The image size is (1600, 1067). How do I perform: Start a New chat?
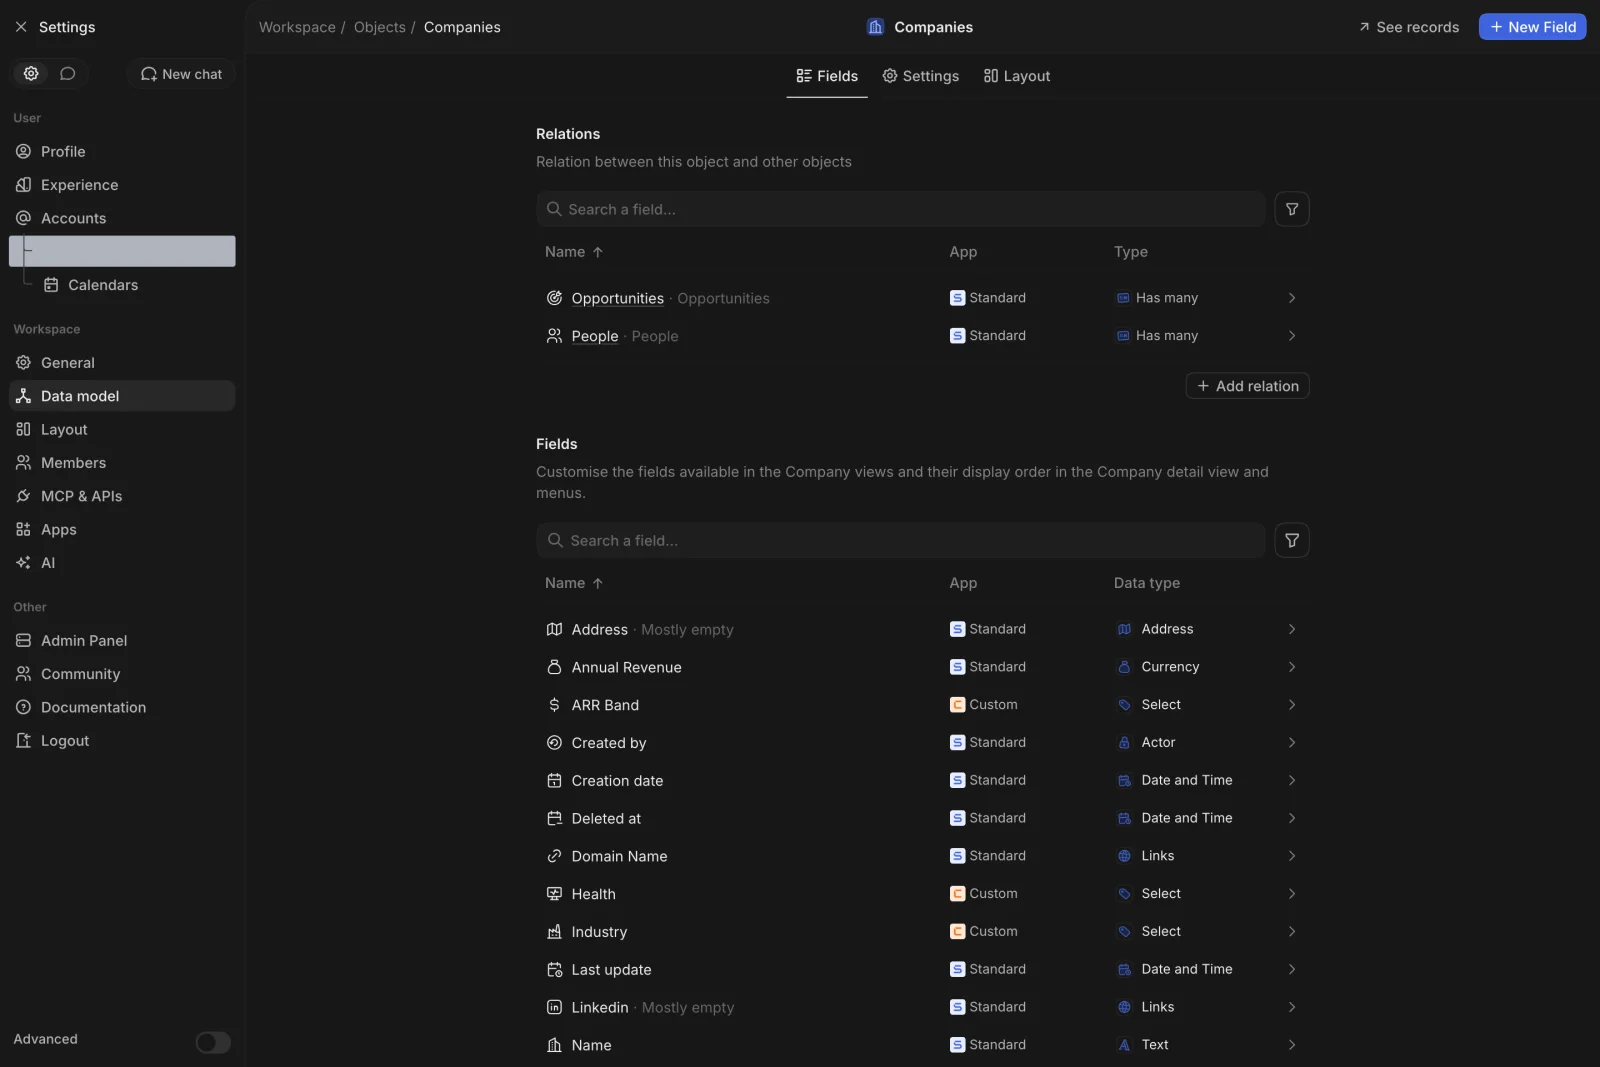click(x=181, y=74)
